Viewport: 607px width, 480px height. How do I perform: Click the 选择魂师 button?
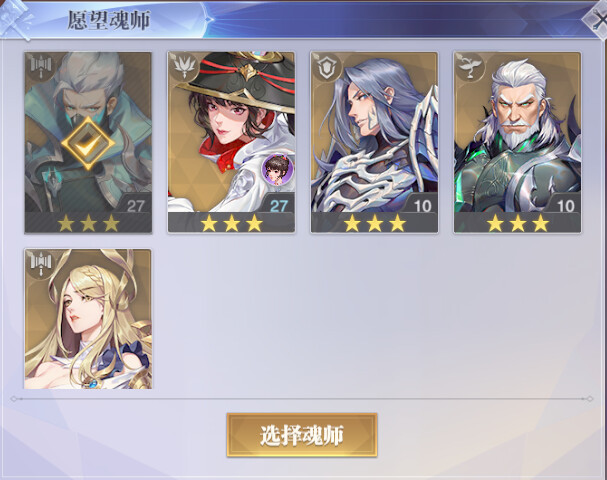[302, 435]
